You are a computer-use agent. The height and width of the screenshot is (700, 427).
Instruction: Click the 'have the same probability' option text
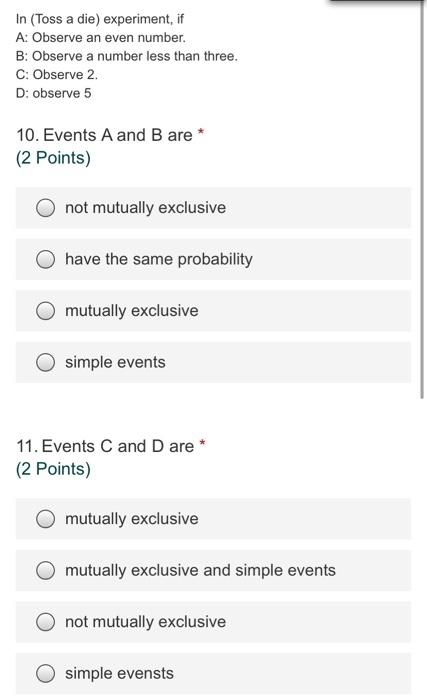tap(159, 259)
